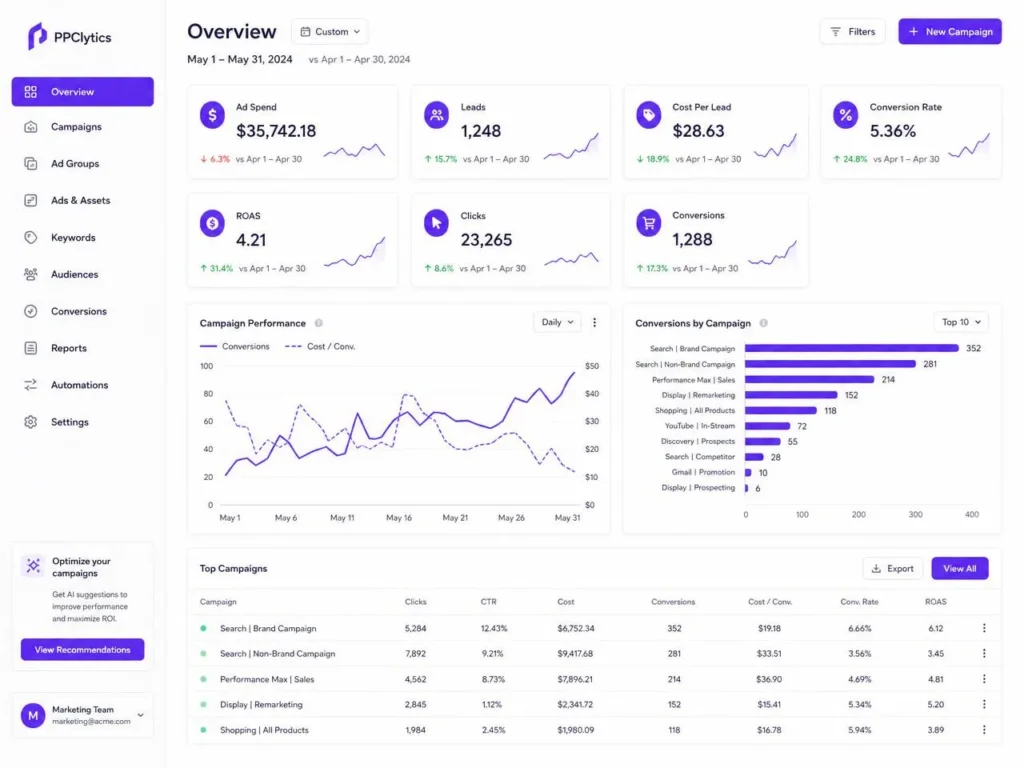
Task: Open Automations section
Action: (80, 385)
